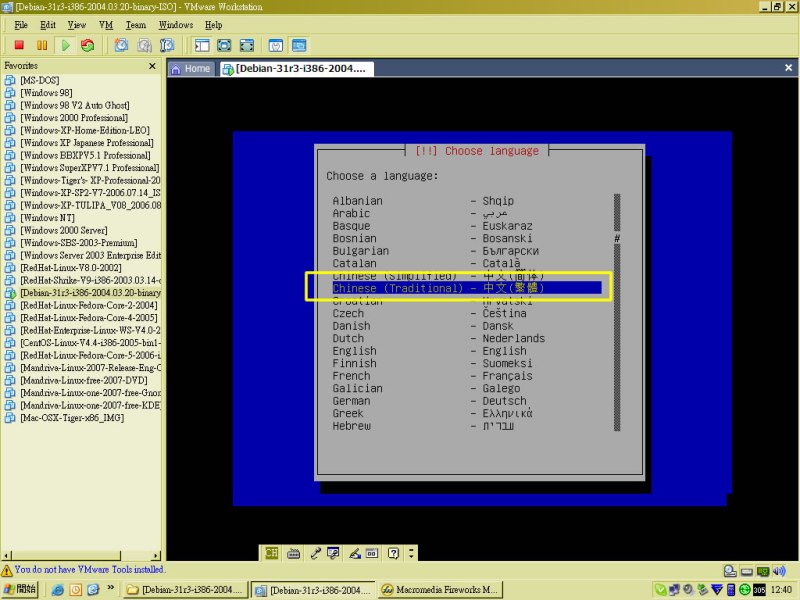Switch to Macromedia Fireworks taskbar button
This screenshot has width=800, height=600.
coord(440,590)
